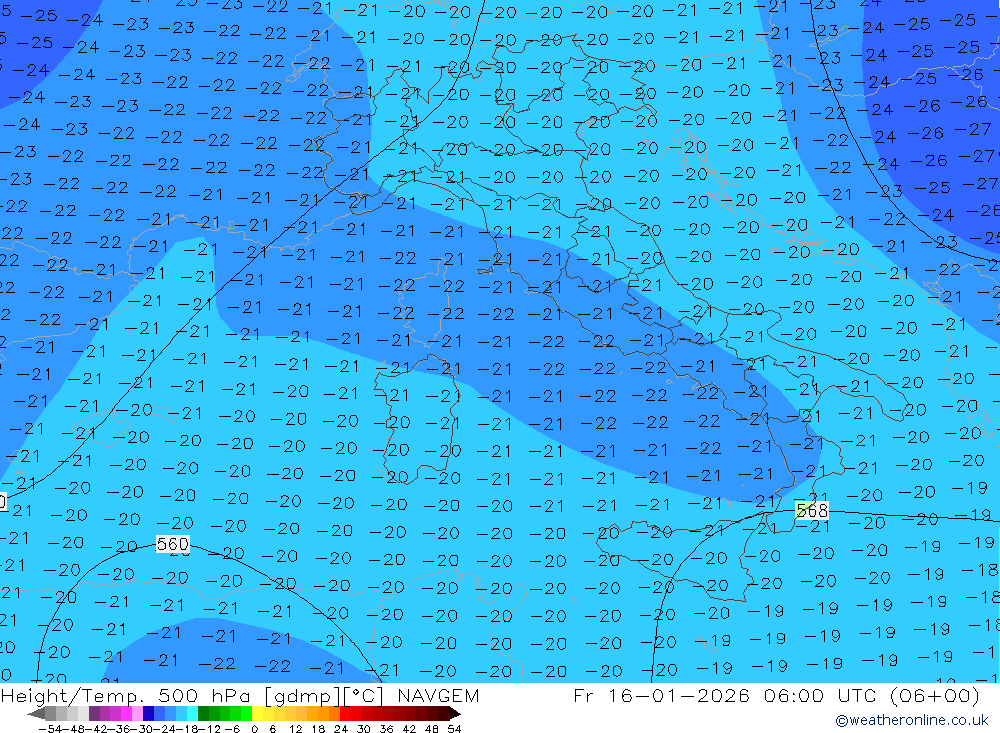Click the -54 legend scale value
Screen dimensions: 1000x733
(x=50, y=729)
